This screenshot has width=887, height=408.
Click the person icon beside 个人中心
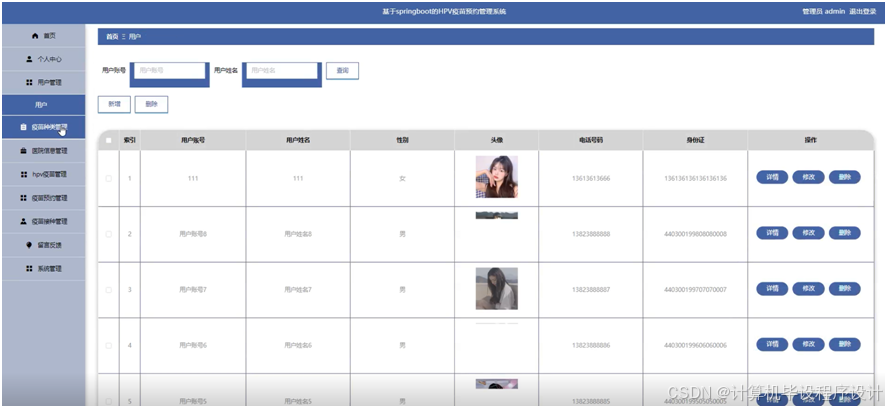click(x=29, y=59)
